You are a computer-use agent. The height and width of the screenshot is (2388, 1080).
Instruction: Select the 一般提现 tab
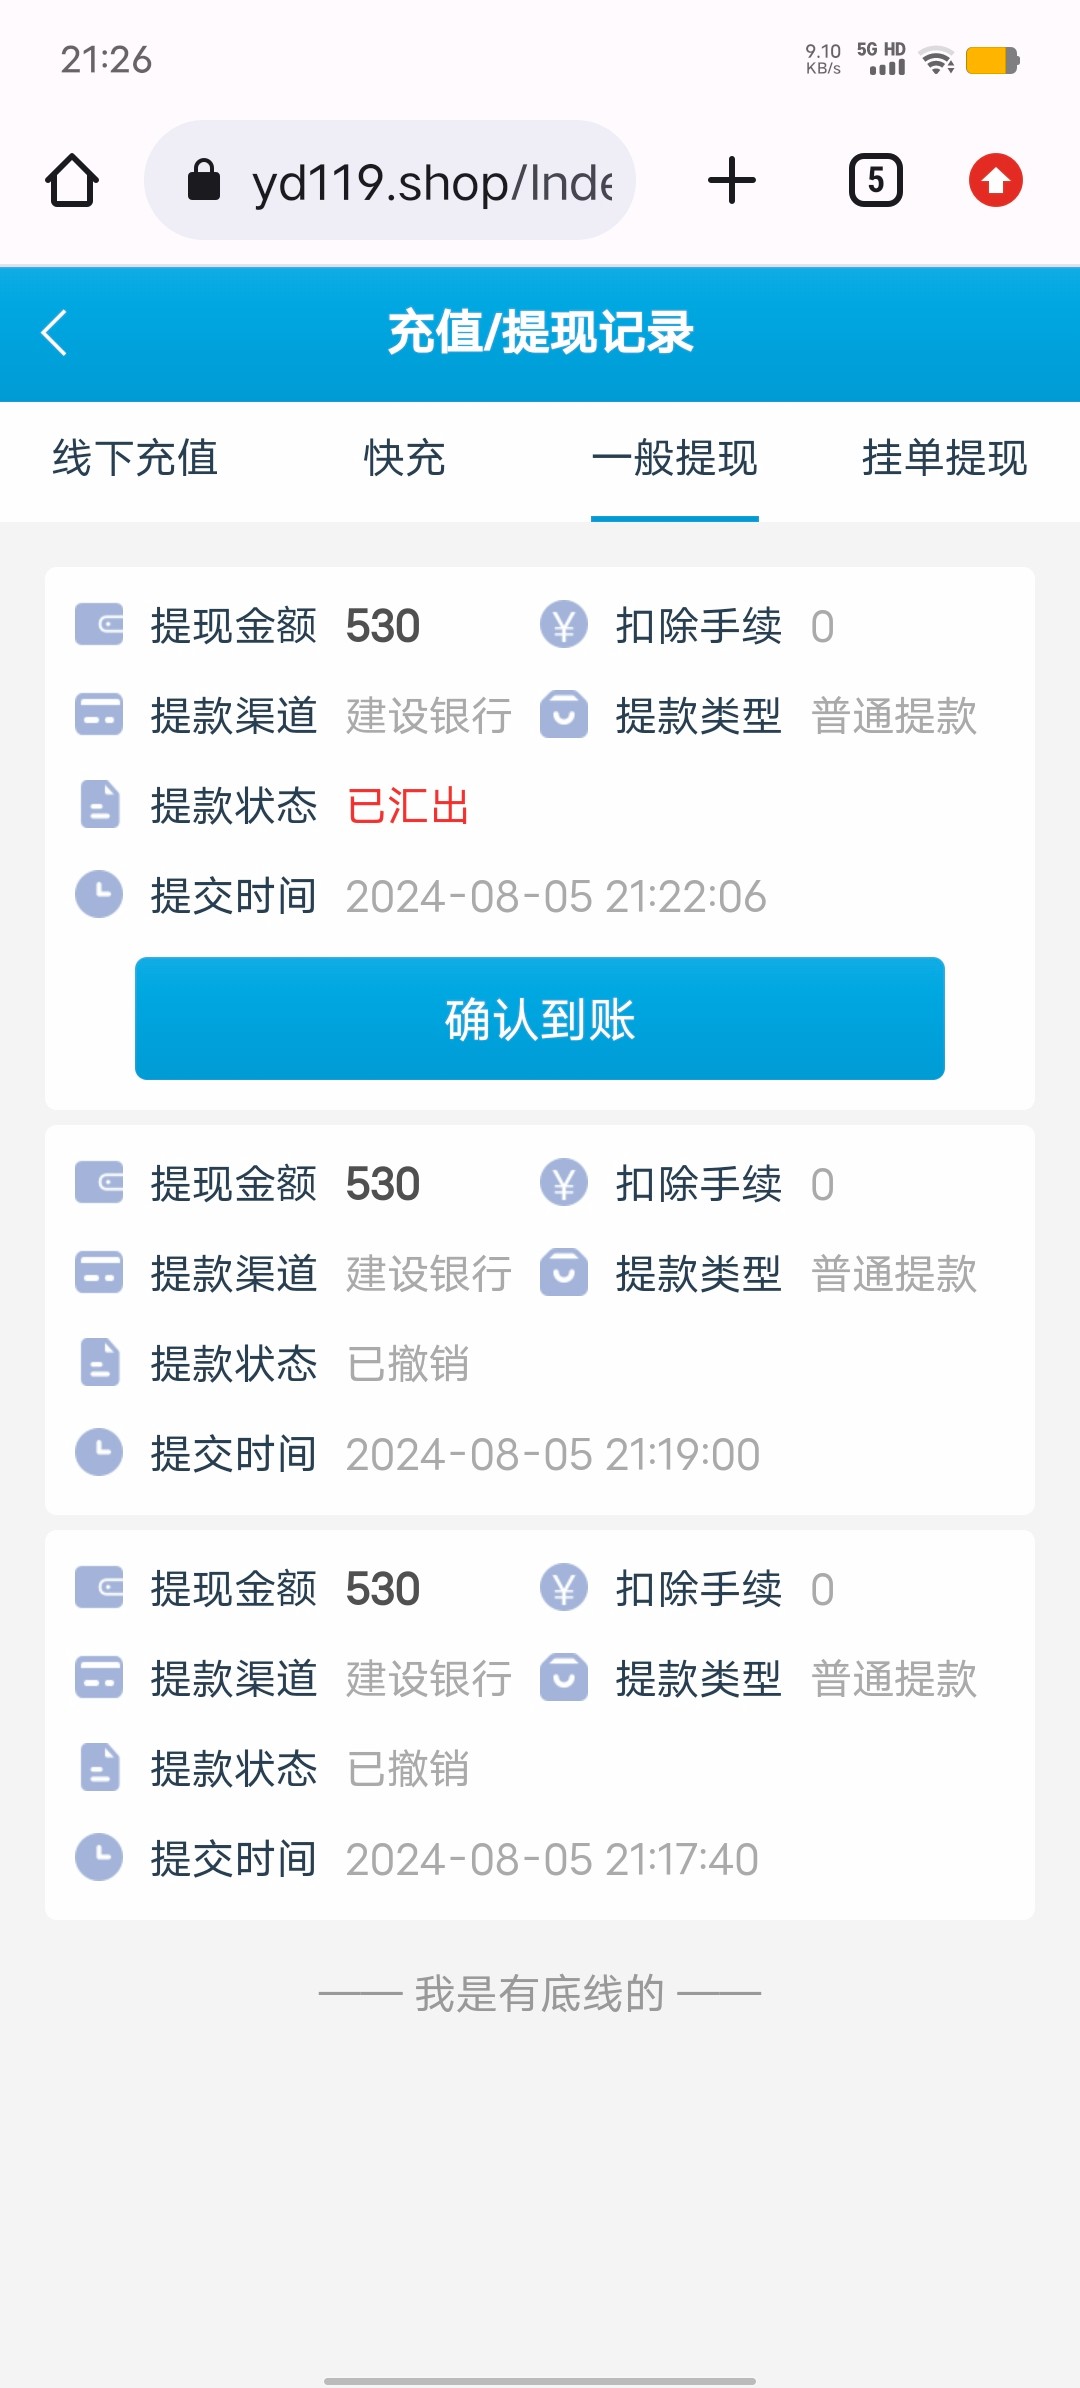click(675, 459)
